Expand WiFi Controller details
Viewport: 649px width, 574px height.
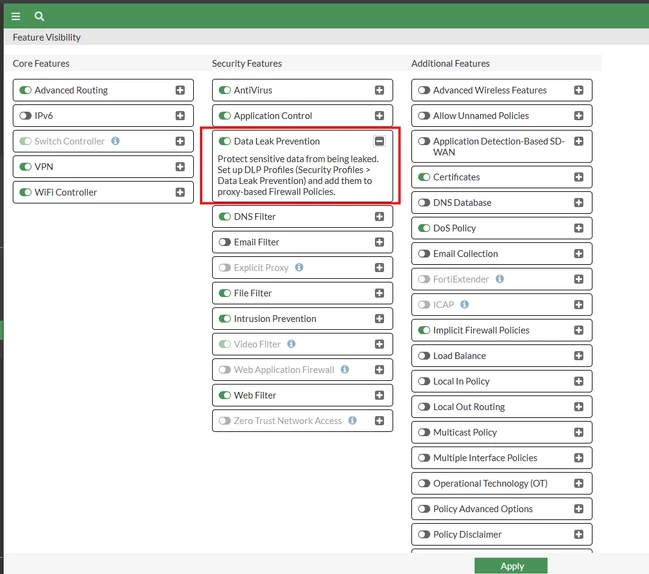pyautogui.click(x=180, y=192)
